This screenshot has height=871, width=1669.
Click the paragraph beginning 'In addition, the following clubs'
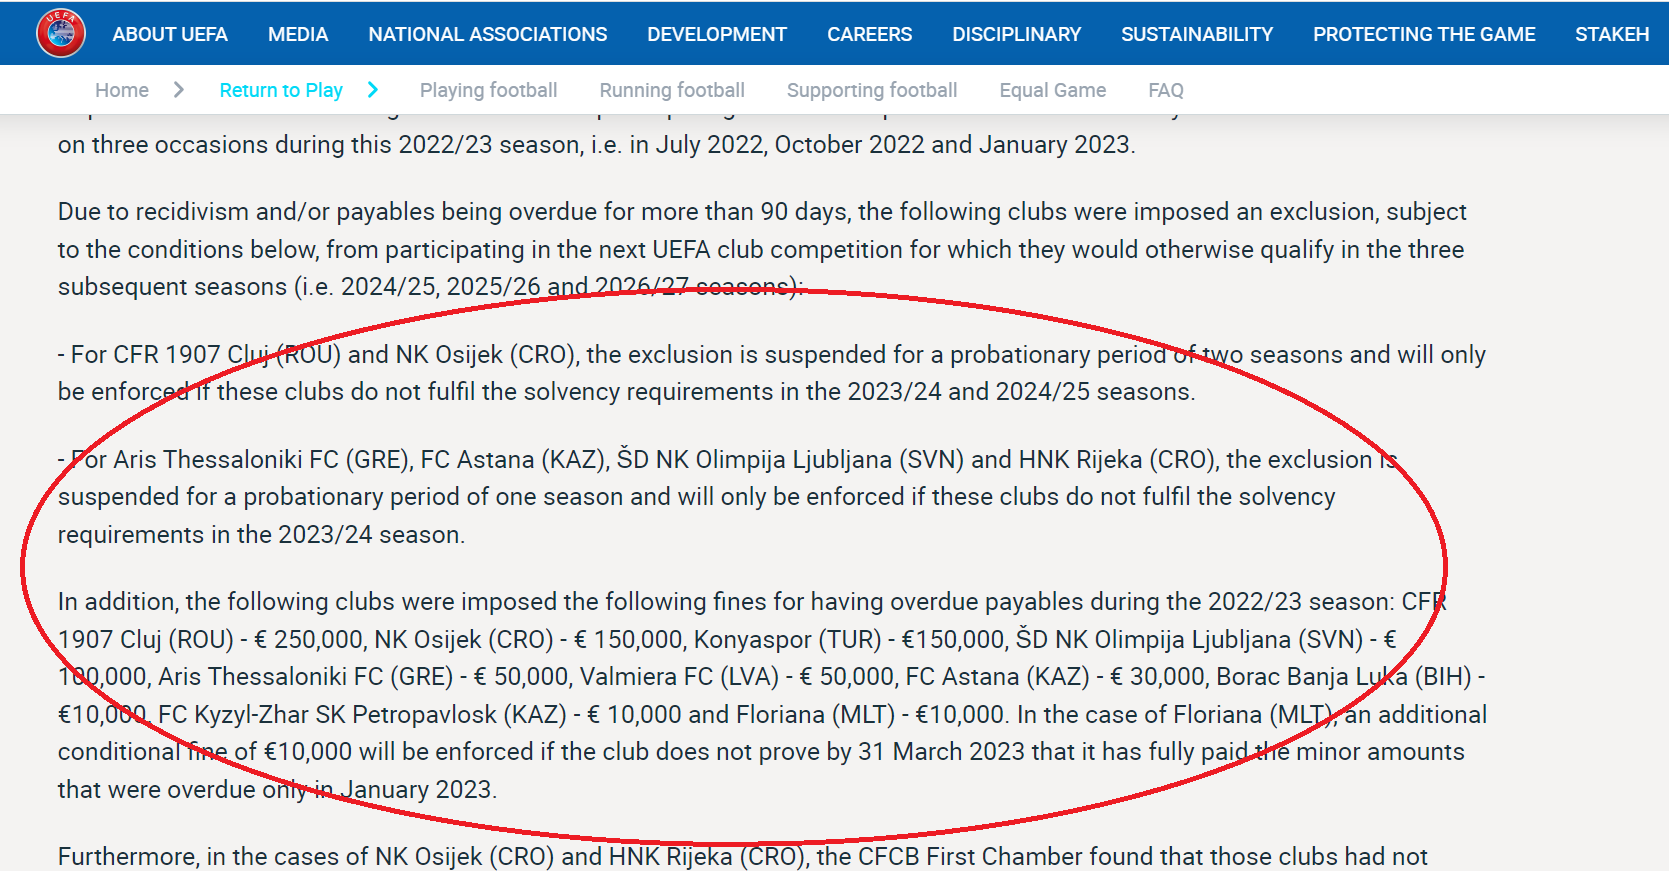click(772, 695)
